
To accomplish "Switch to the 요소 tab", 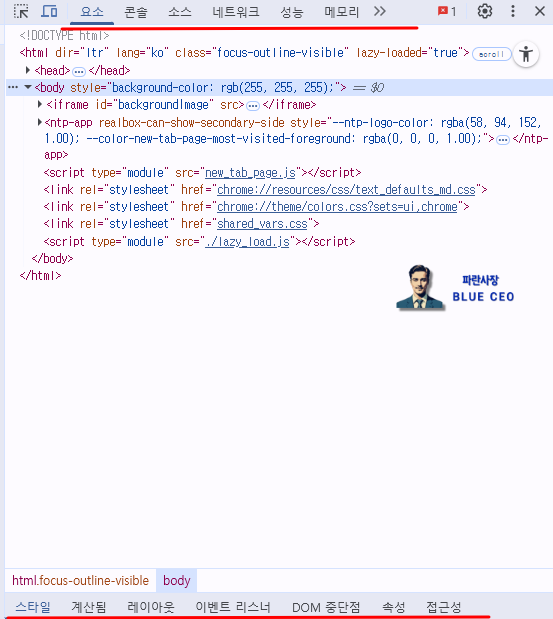I will point(92,12).
